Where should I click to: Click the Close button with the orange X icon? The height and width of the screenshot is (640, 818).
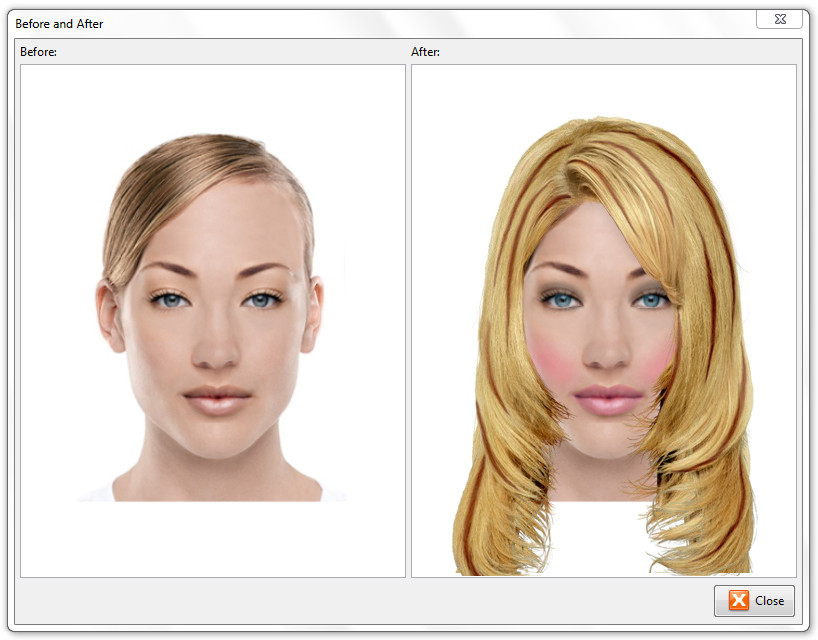(x=754, y=601)
